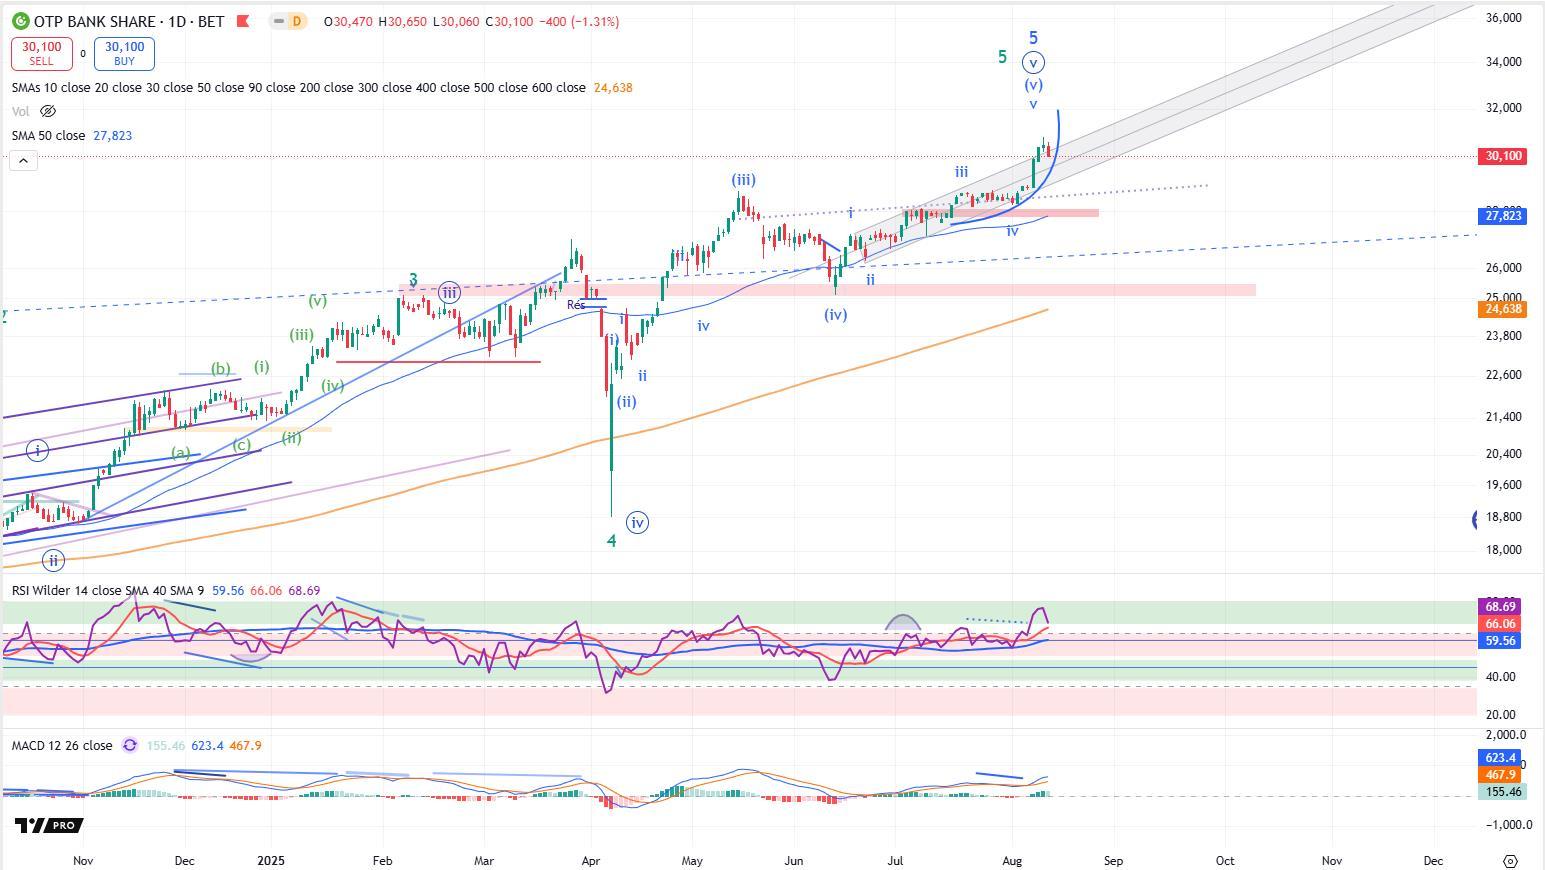Click the blue wave 5 label at top
The image size is (1545, 870).
coord(1034,38)
